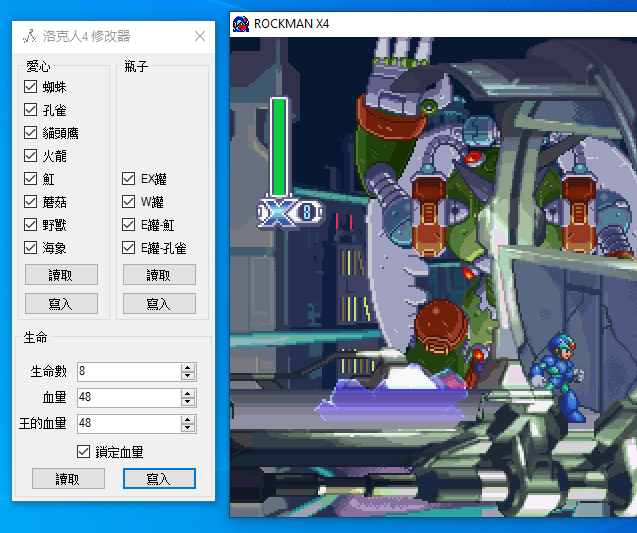The image size is (637, 533).
Task: Decrease 血量 with the down arrow
Action: point(188,402)
